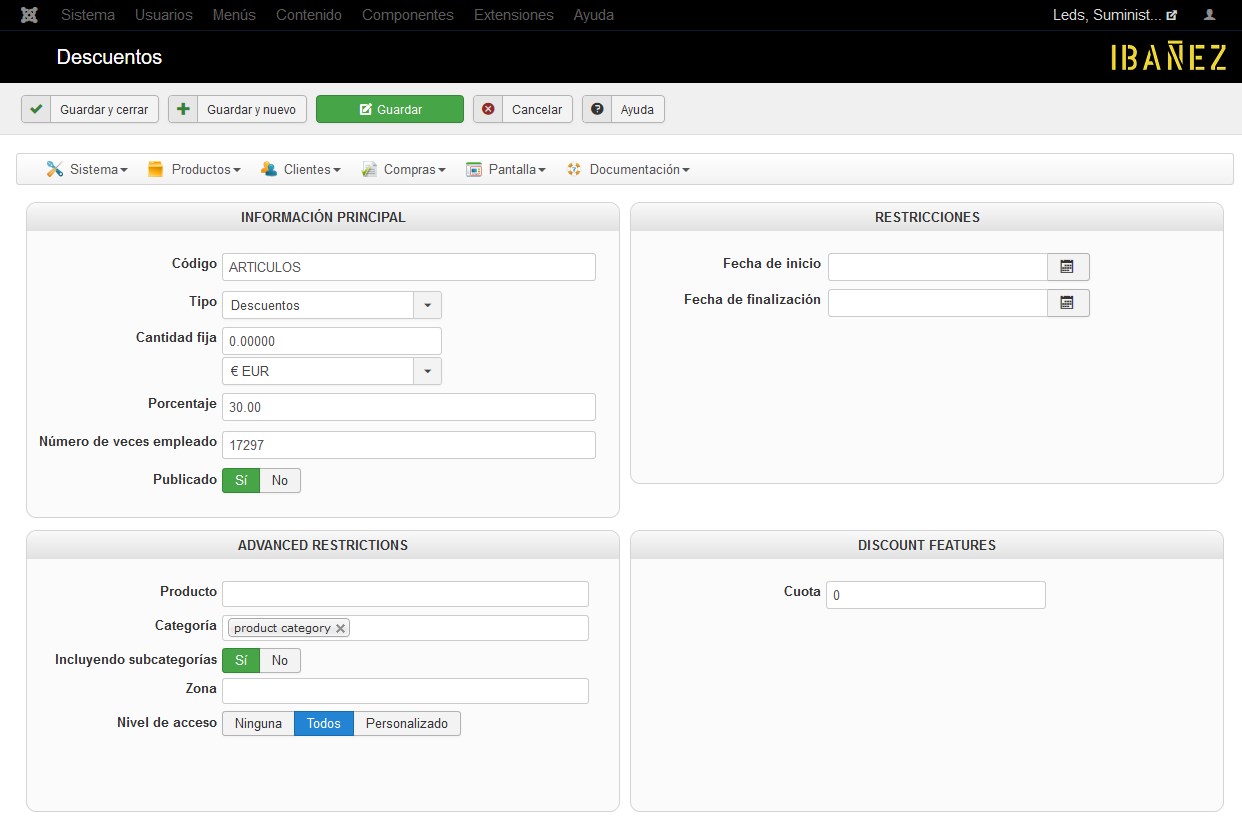
Task: Click the Fecha de finalización input field
Action: point(938,303)
